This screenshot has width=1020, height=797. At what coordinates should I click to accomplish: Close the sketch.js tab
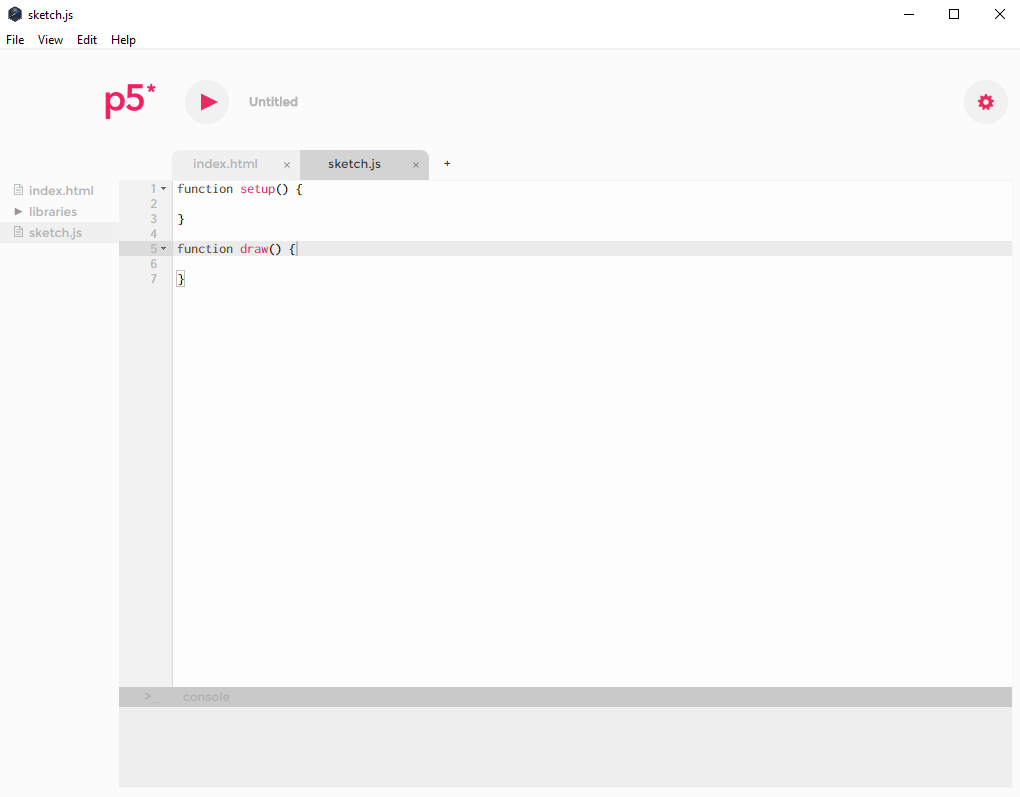[416, 165]
